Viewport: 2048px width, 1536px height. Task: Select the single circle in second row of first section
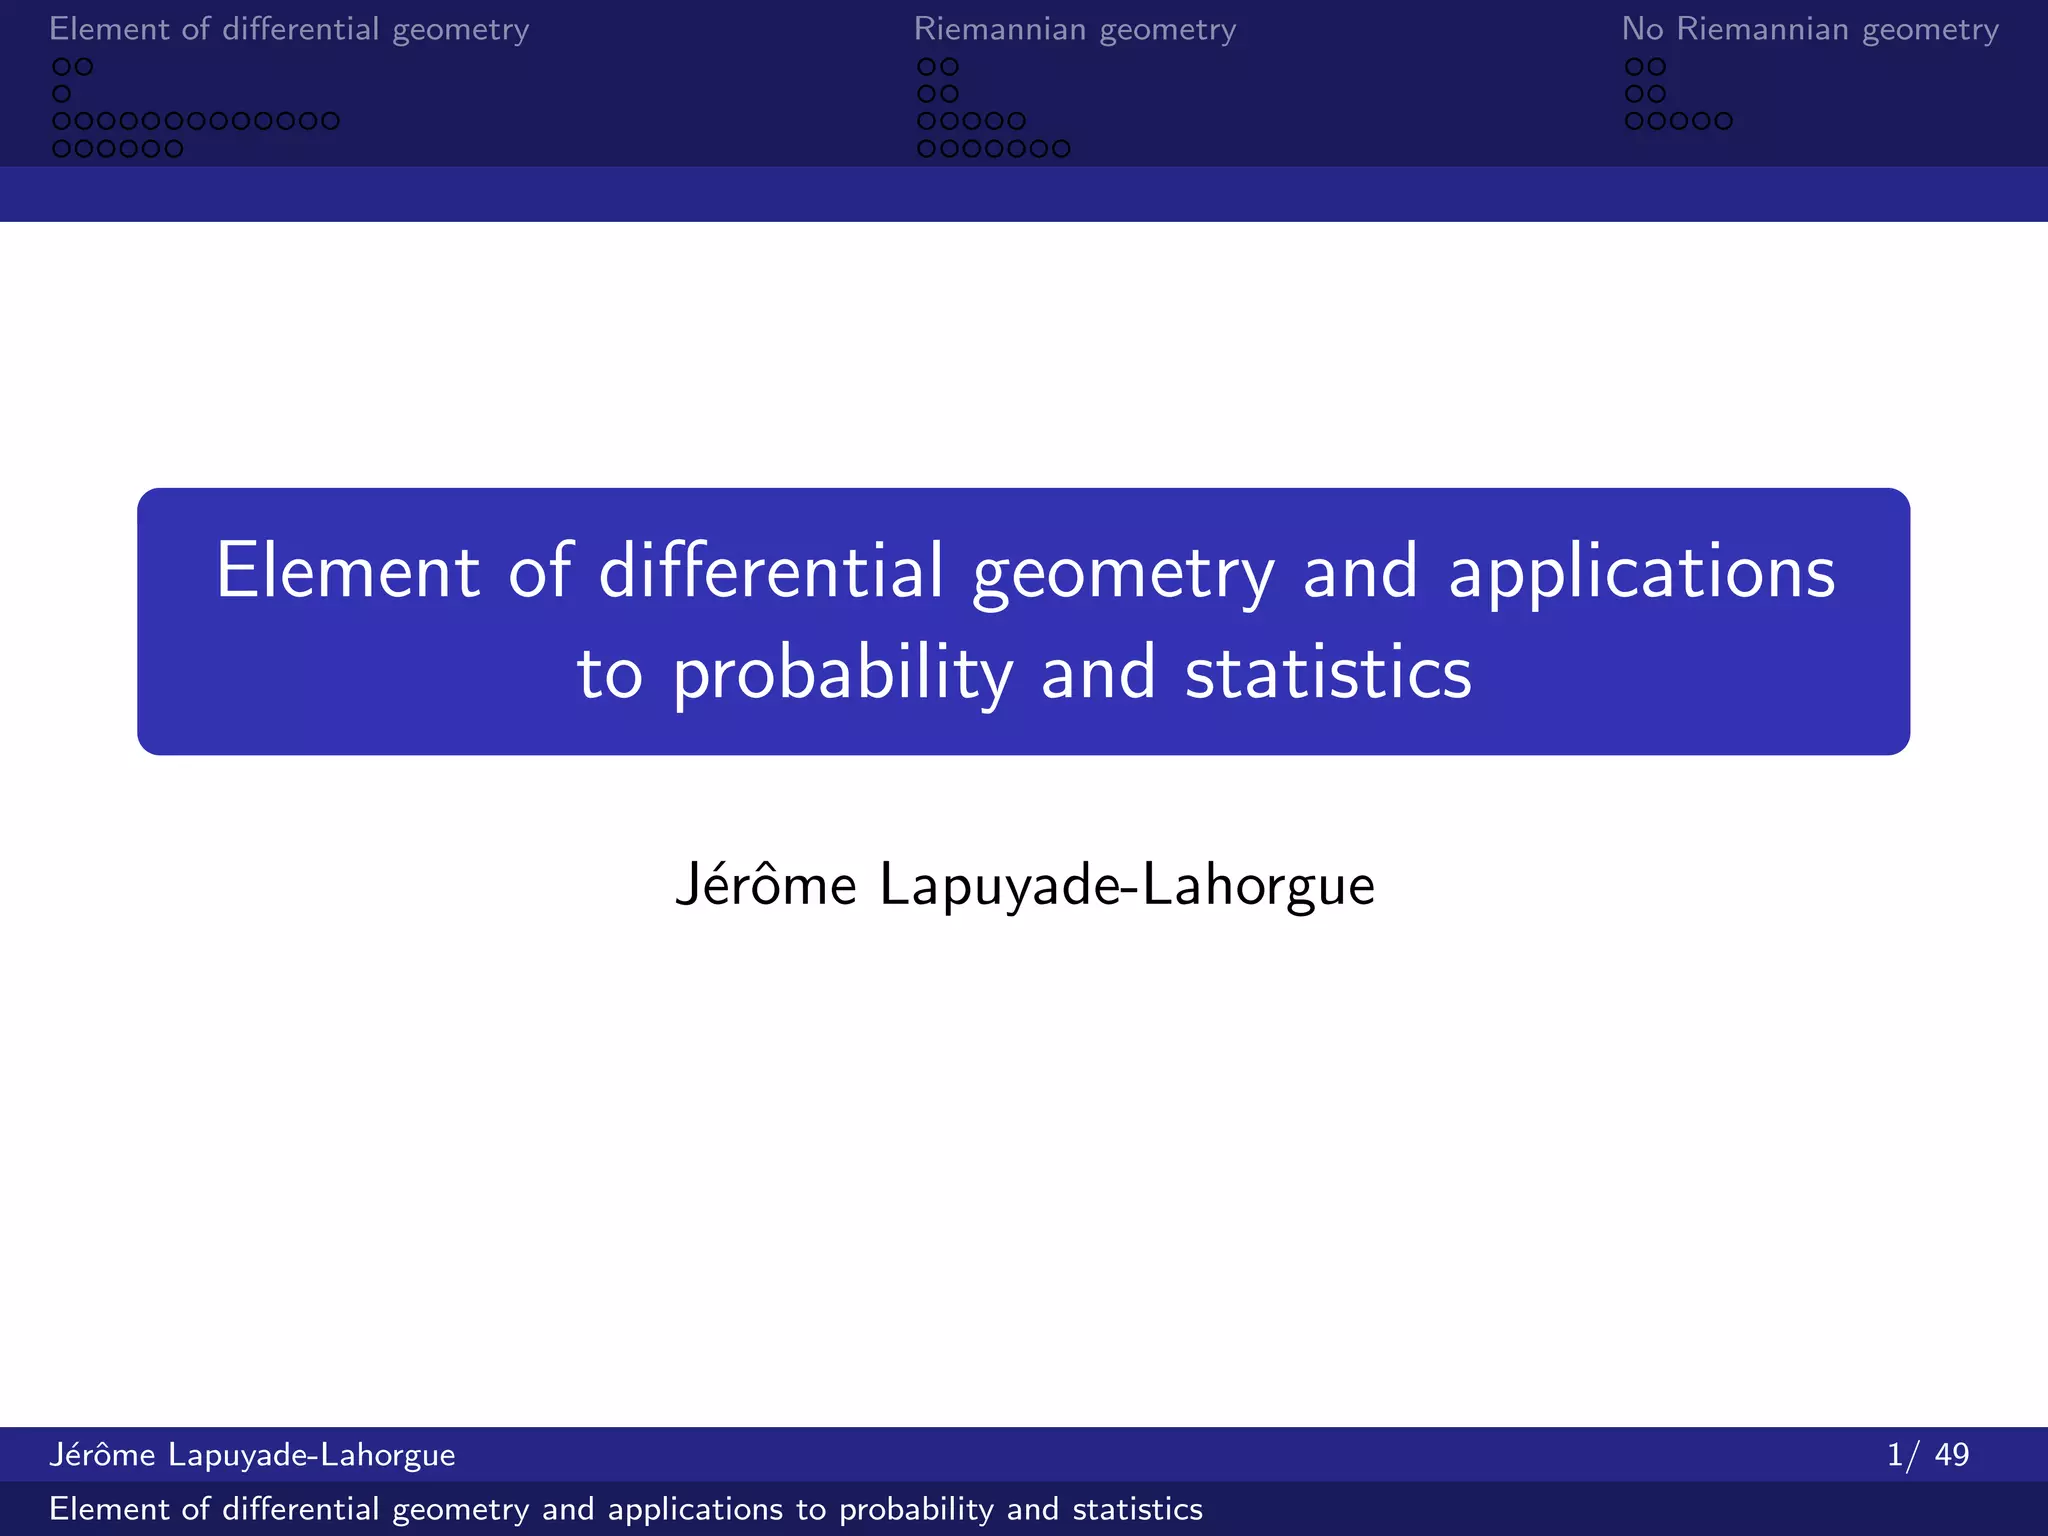61,94
